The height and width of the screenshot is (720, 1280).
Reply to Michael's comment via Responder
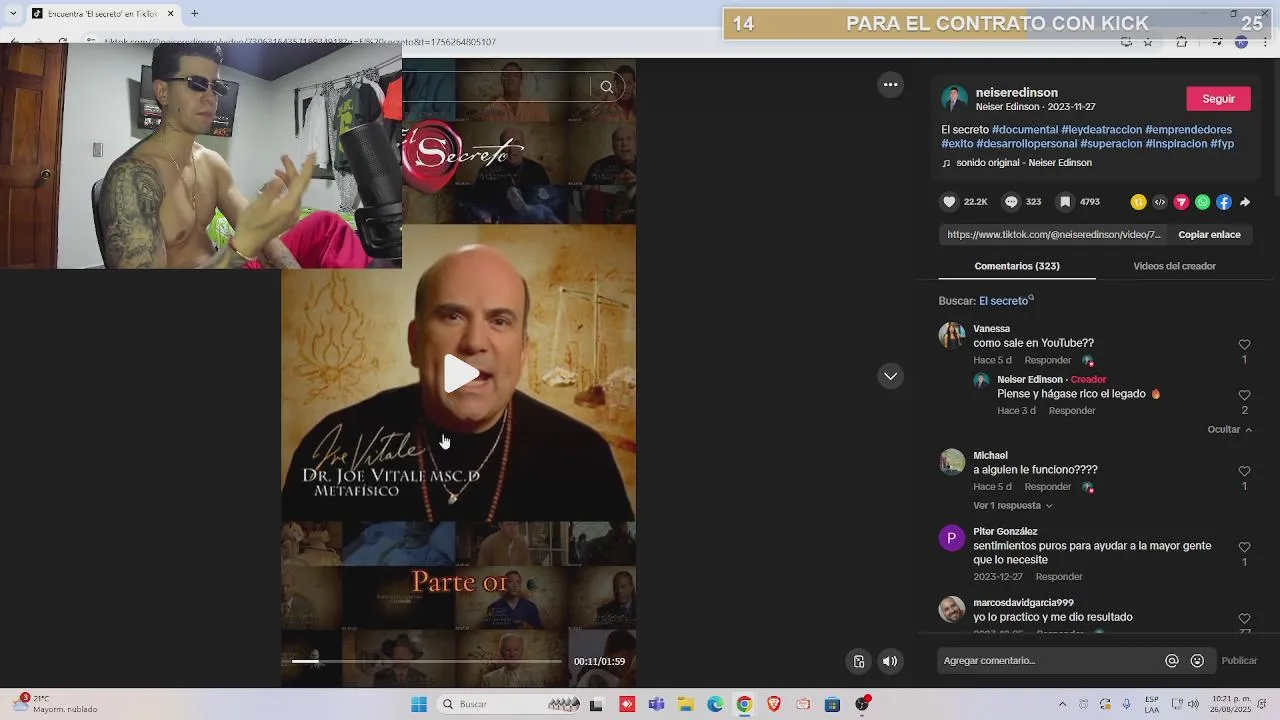pos(1048,487)
